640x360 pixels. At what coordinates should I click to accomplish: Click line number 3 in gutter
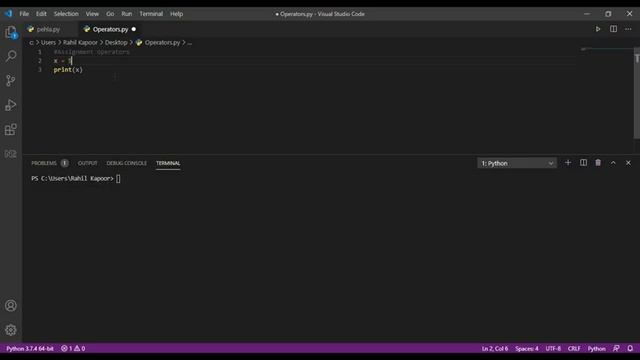[40, 70]
